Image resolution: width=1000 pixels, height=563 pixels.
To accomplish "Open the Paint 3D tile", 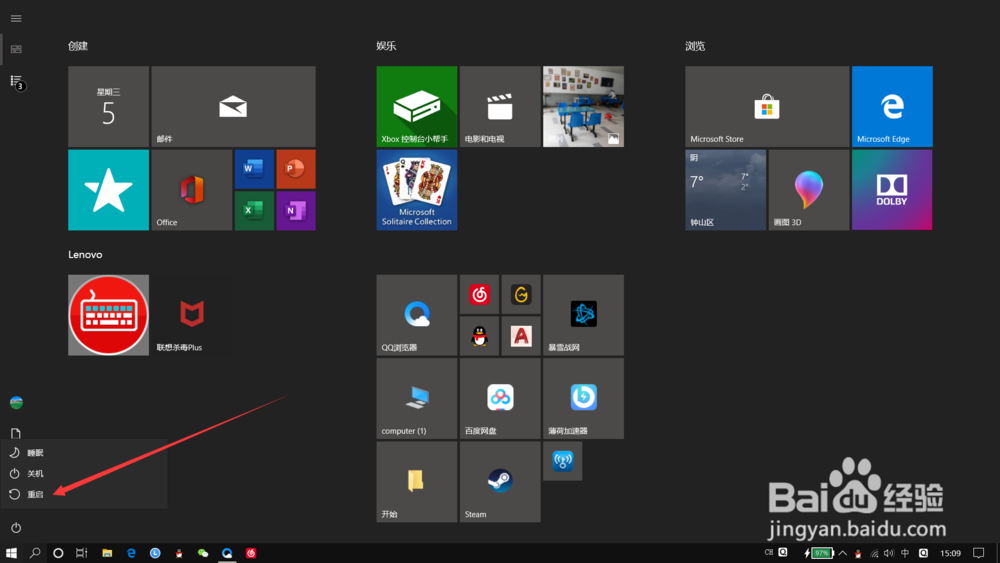I will [x=809, y=190].
